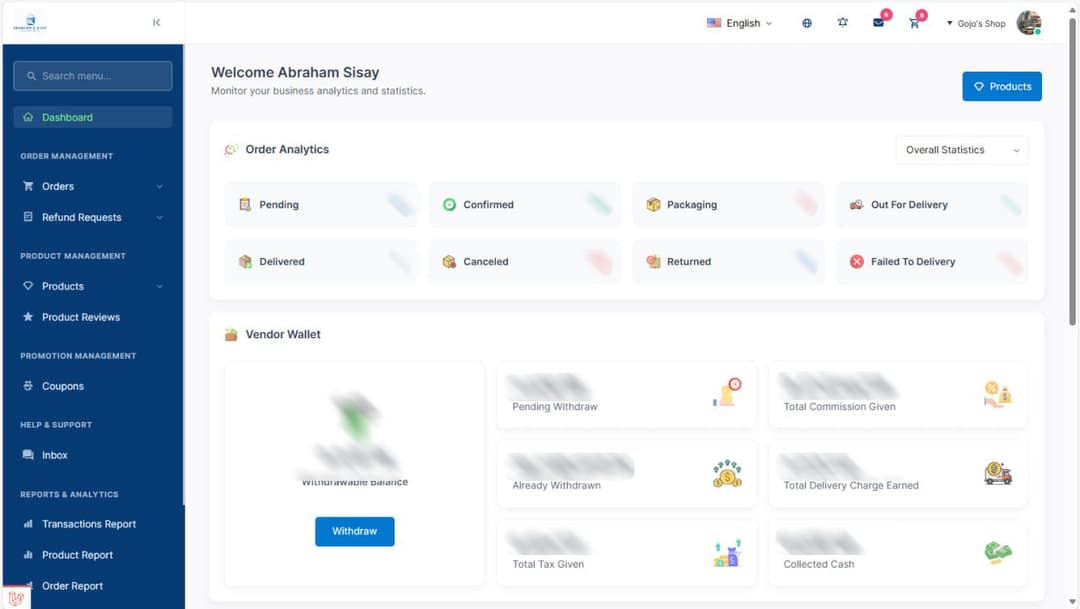Click the Transactions Report chart icon
Image resolution: width=1080 pixels, height=609 pixels.
click(x=28, y=524)
